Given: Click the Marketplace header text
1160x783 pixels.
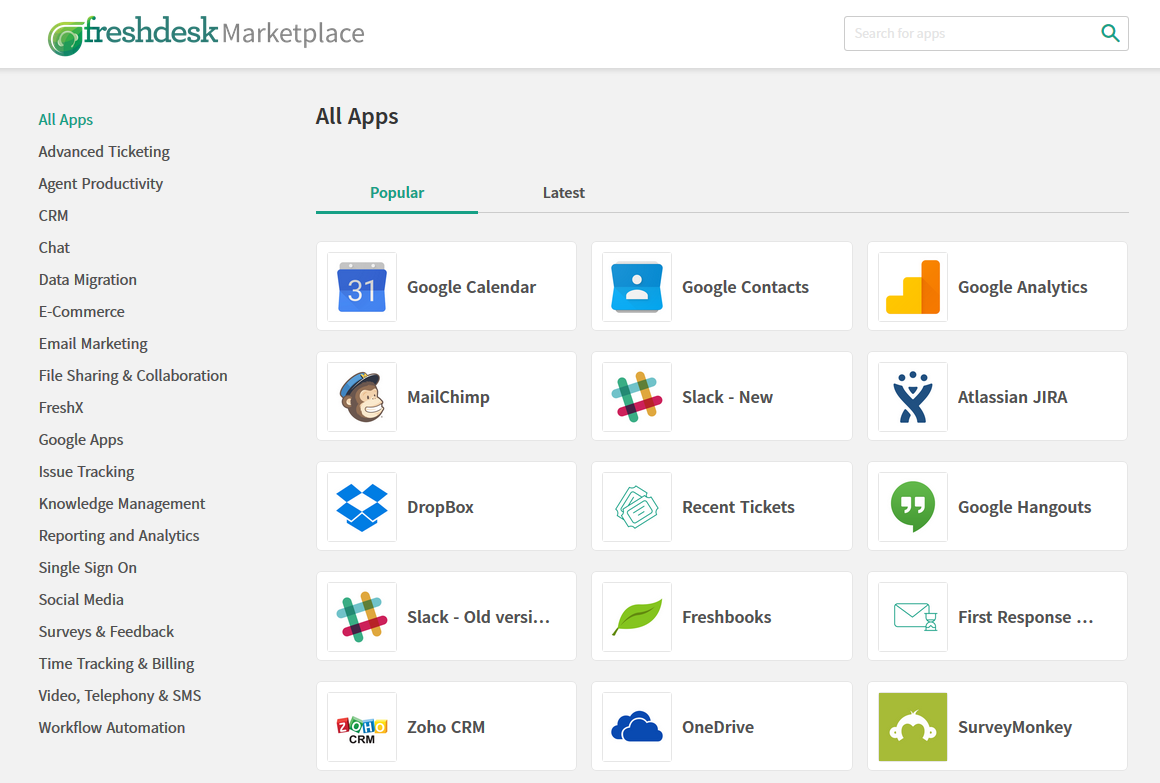Looking at the screenshot, I should click(293, 34).
